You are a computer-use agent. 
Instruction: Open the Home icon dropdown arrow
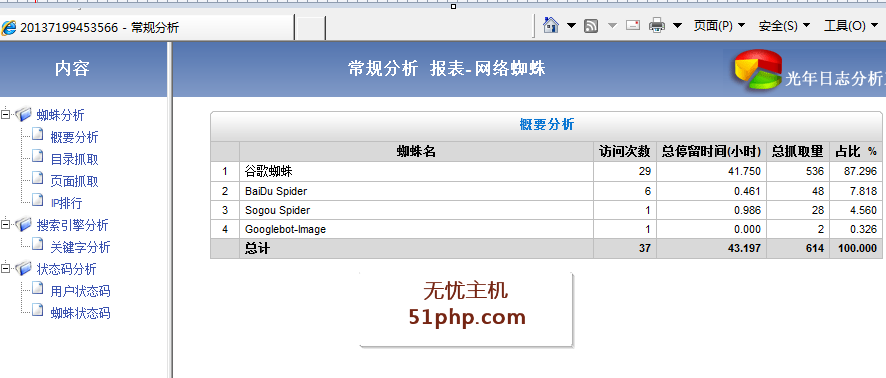(x=571, y=25)
